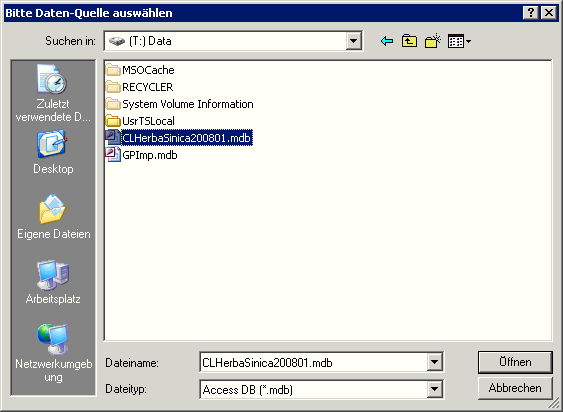Open Zuletzt verwendete Dokumente location
Viewport: 563px width, 412px height.
(53, 94)
